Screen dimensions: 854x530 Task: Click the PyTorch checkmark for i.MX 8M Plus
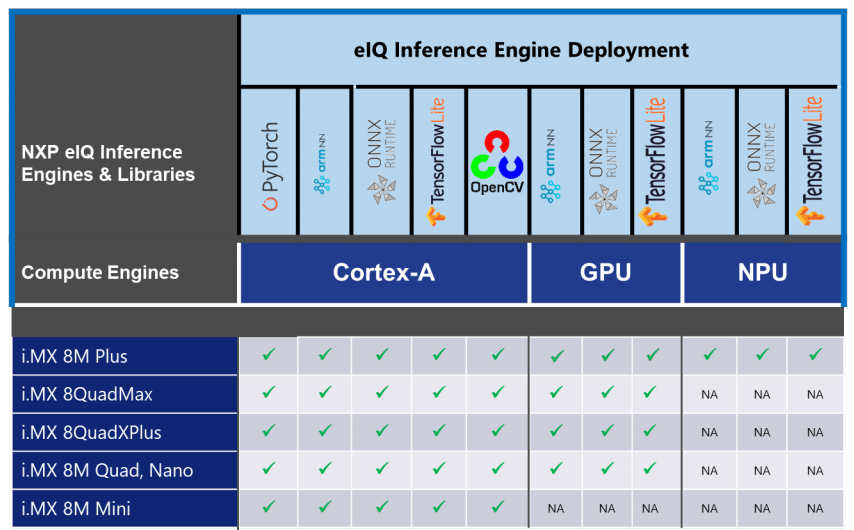(269, 355)
